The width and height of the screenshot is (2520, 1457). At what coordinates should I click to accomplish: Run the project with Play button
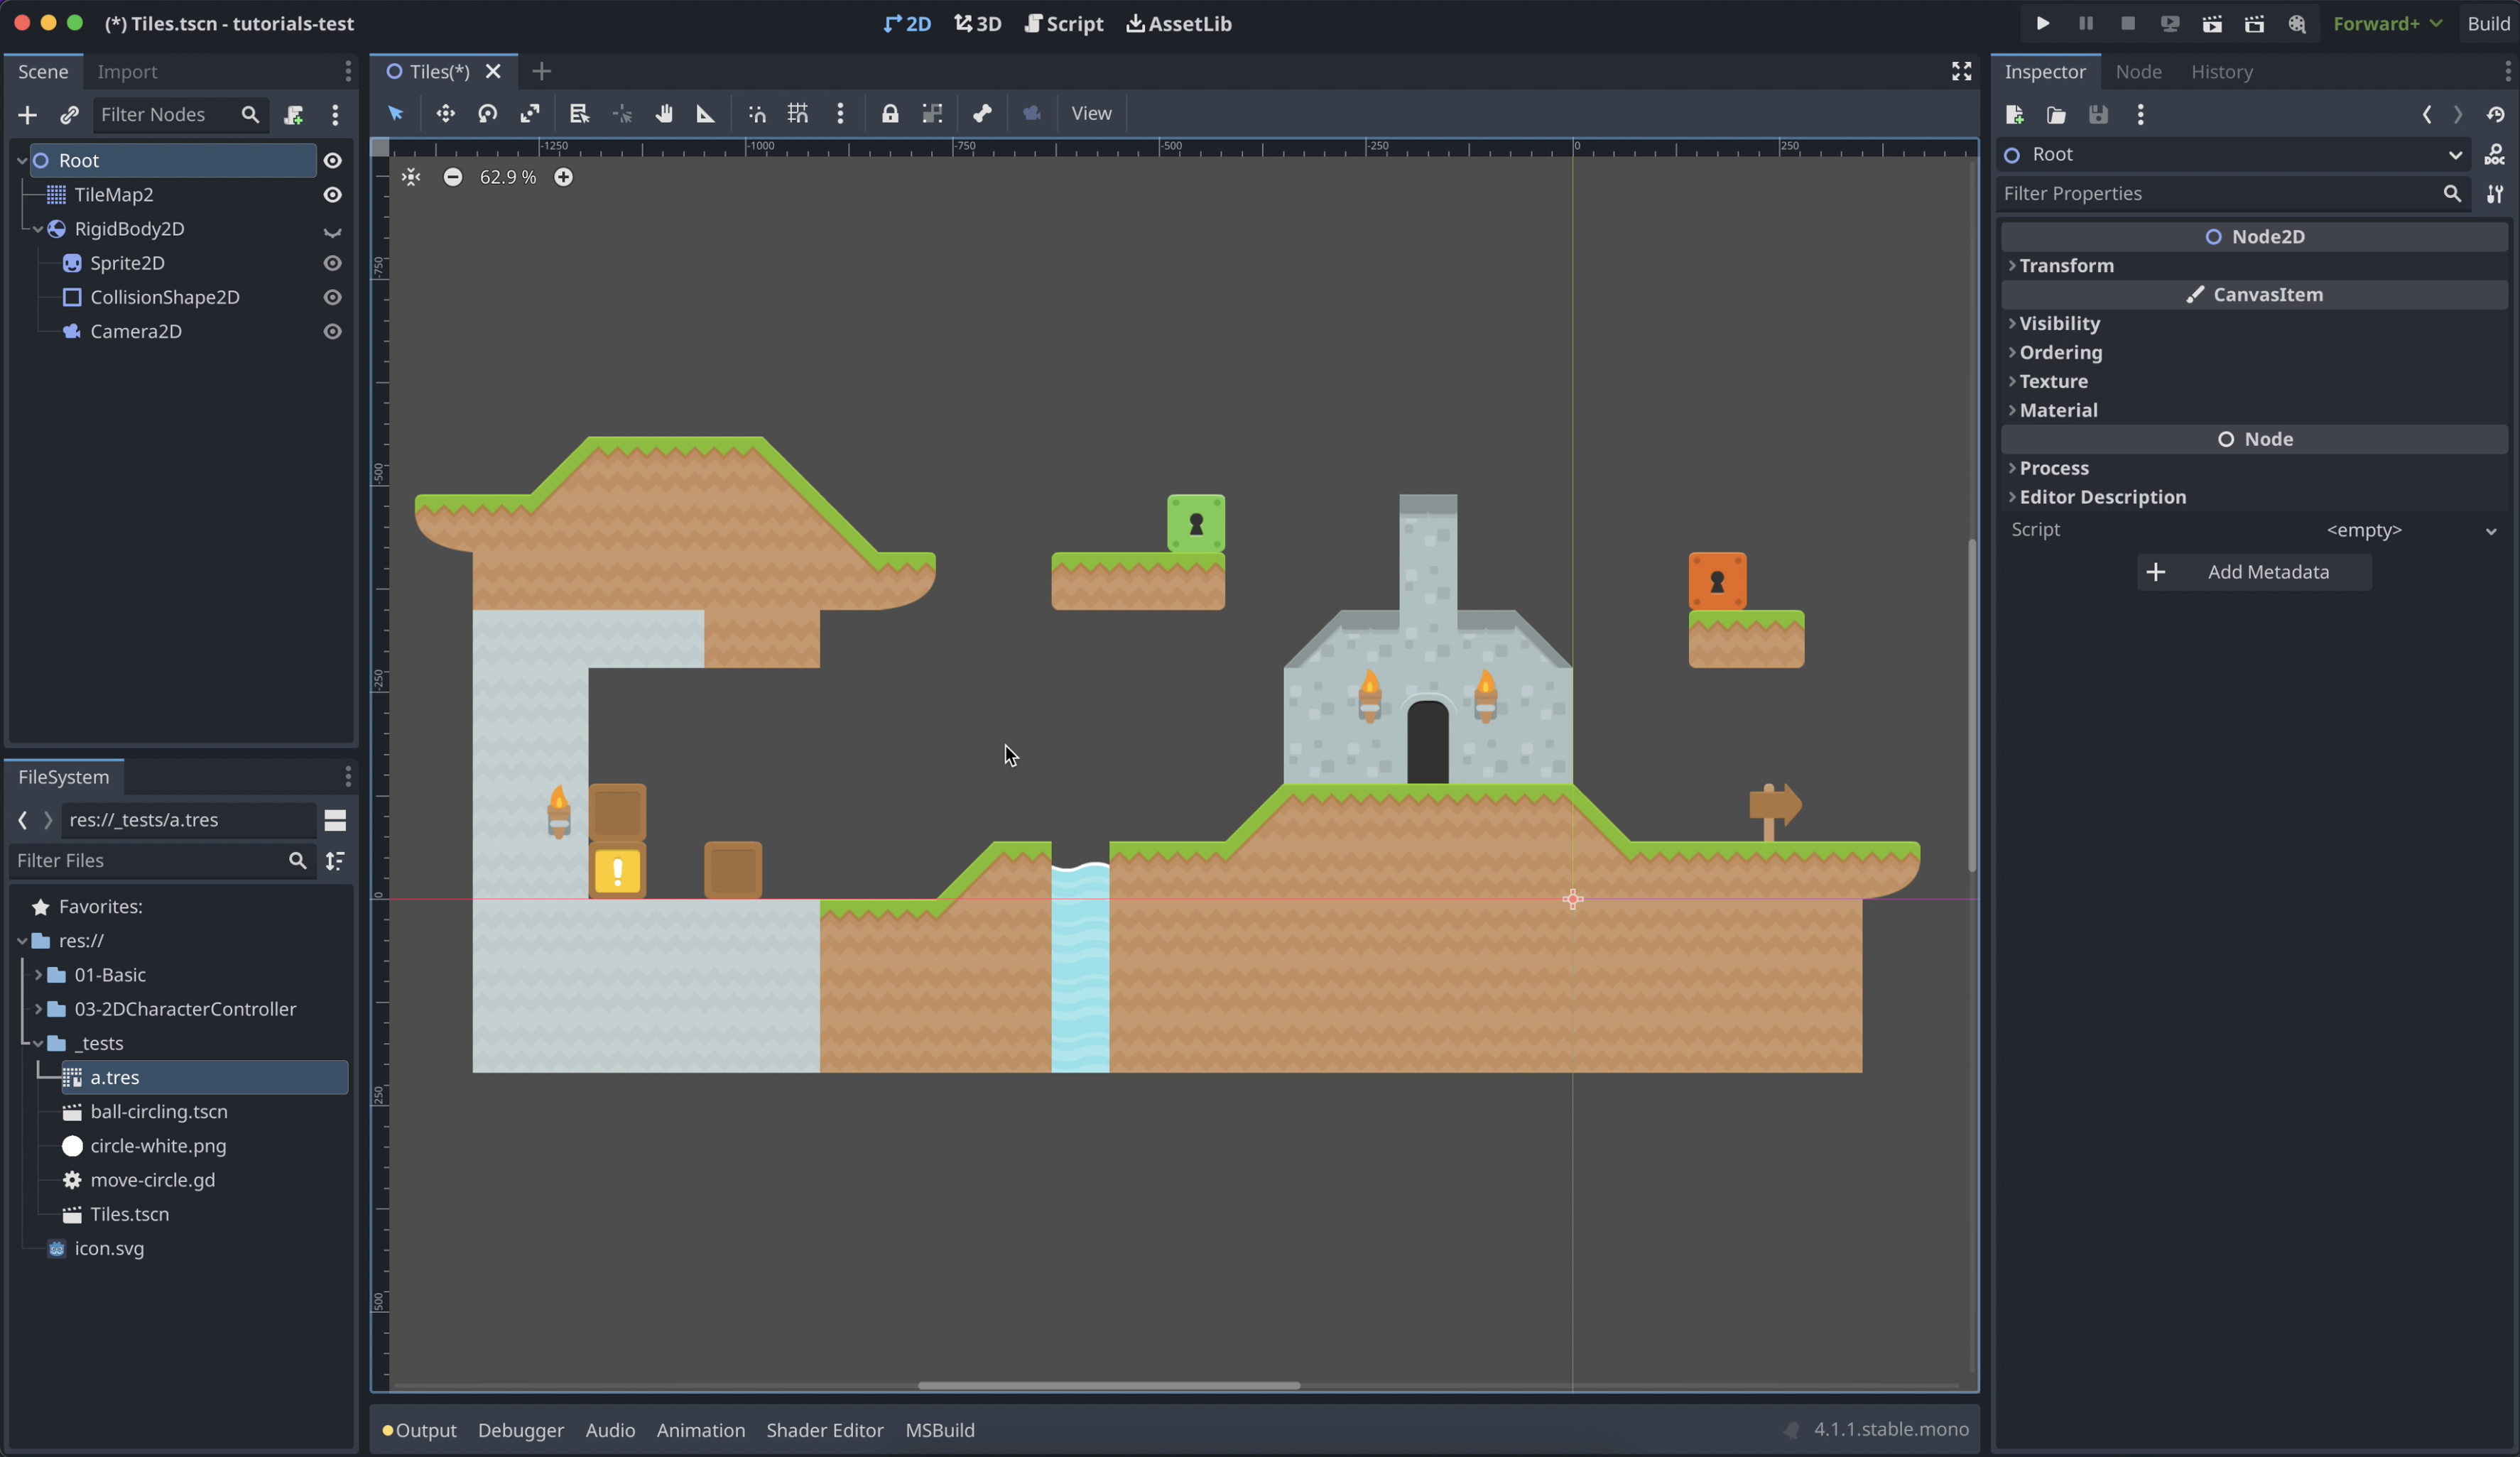[2043, 23]
